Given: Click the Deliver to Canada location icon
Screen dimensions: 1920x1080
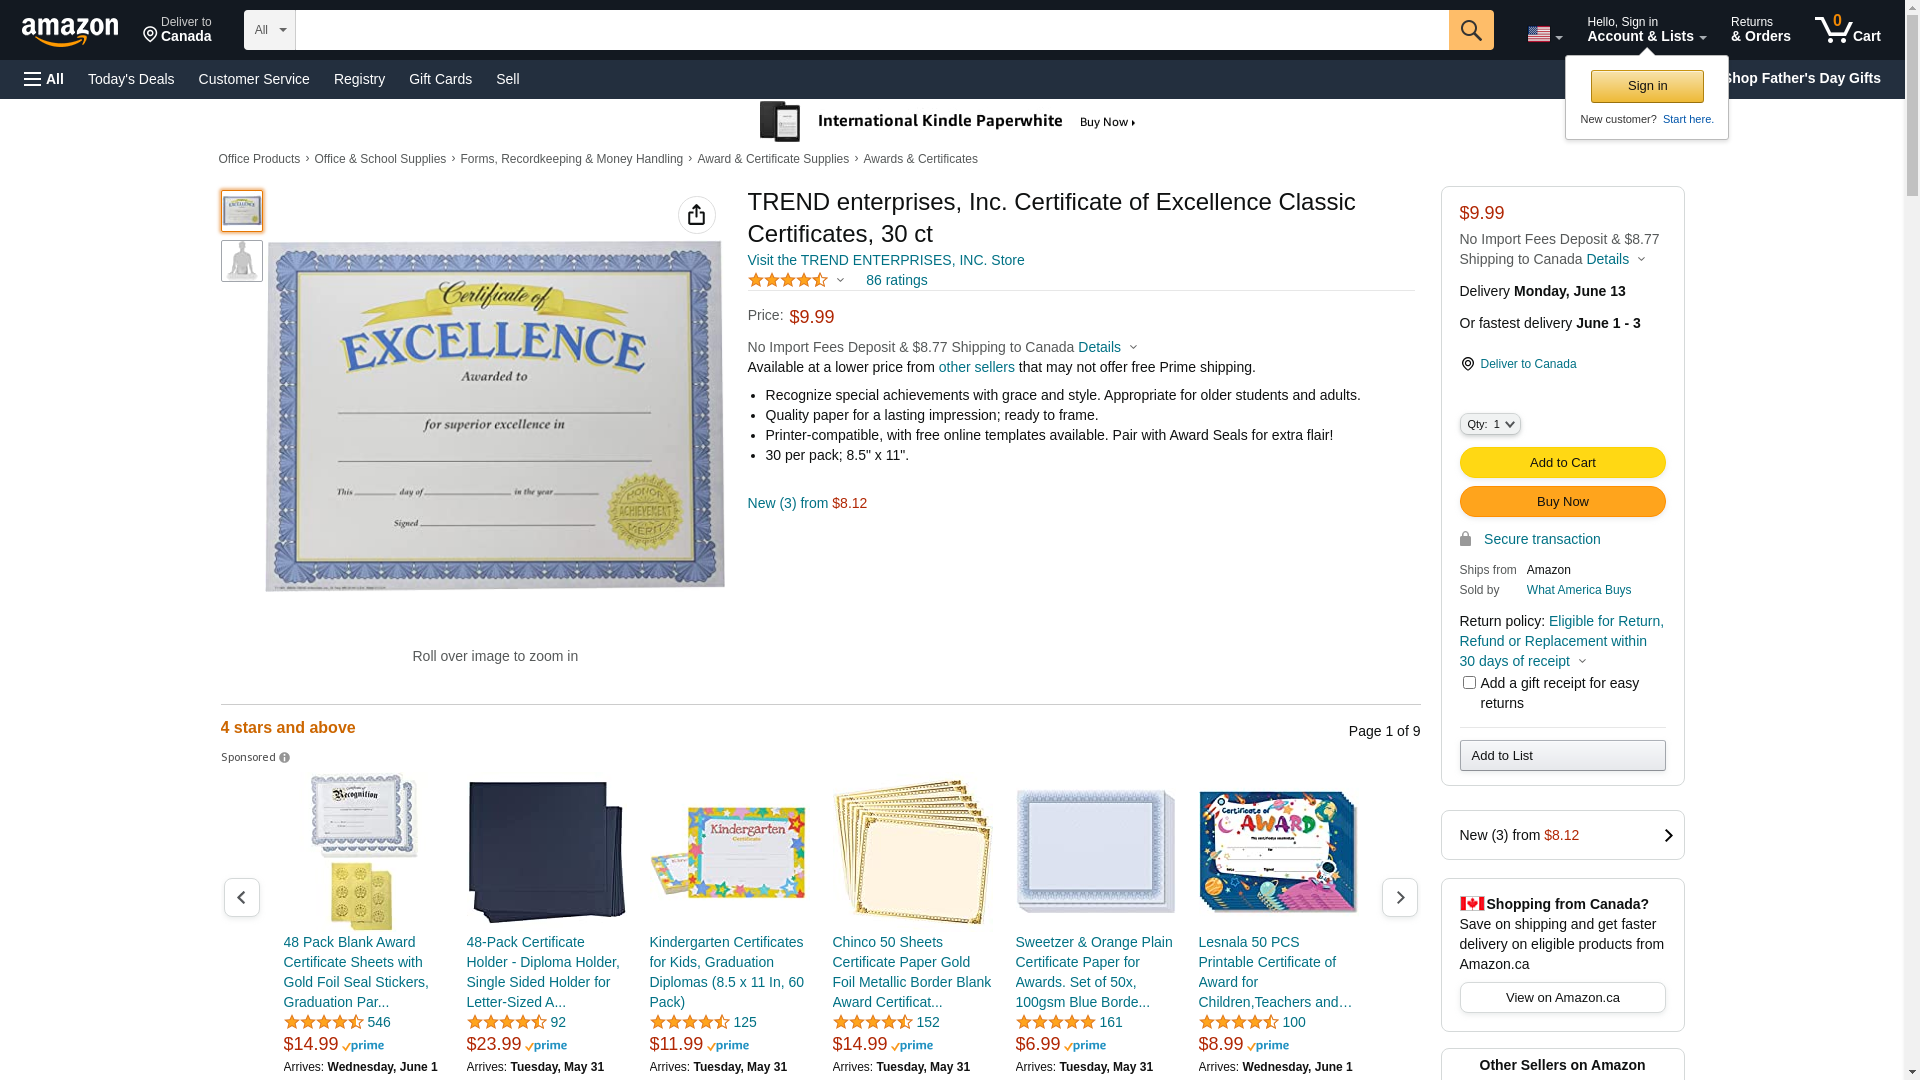Looking at the screenshot, I should click(1467, 364).
